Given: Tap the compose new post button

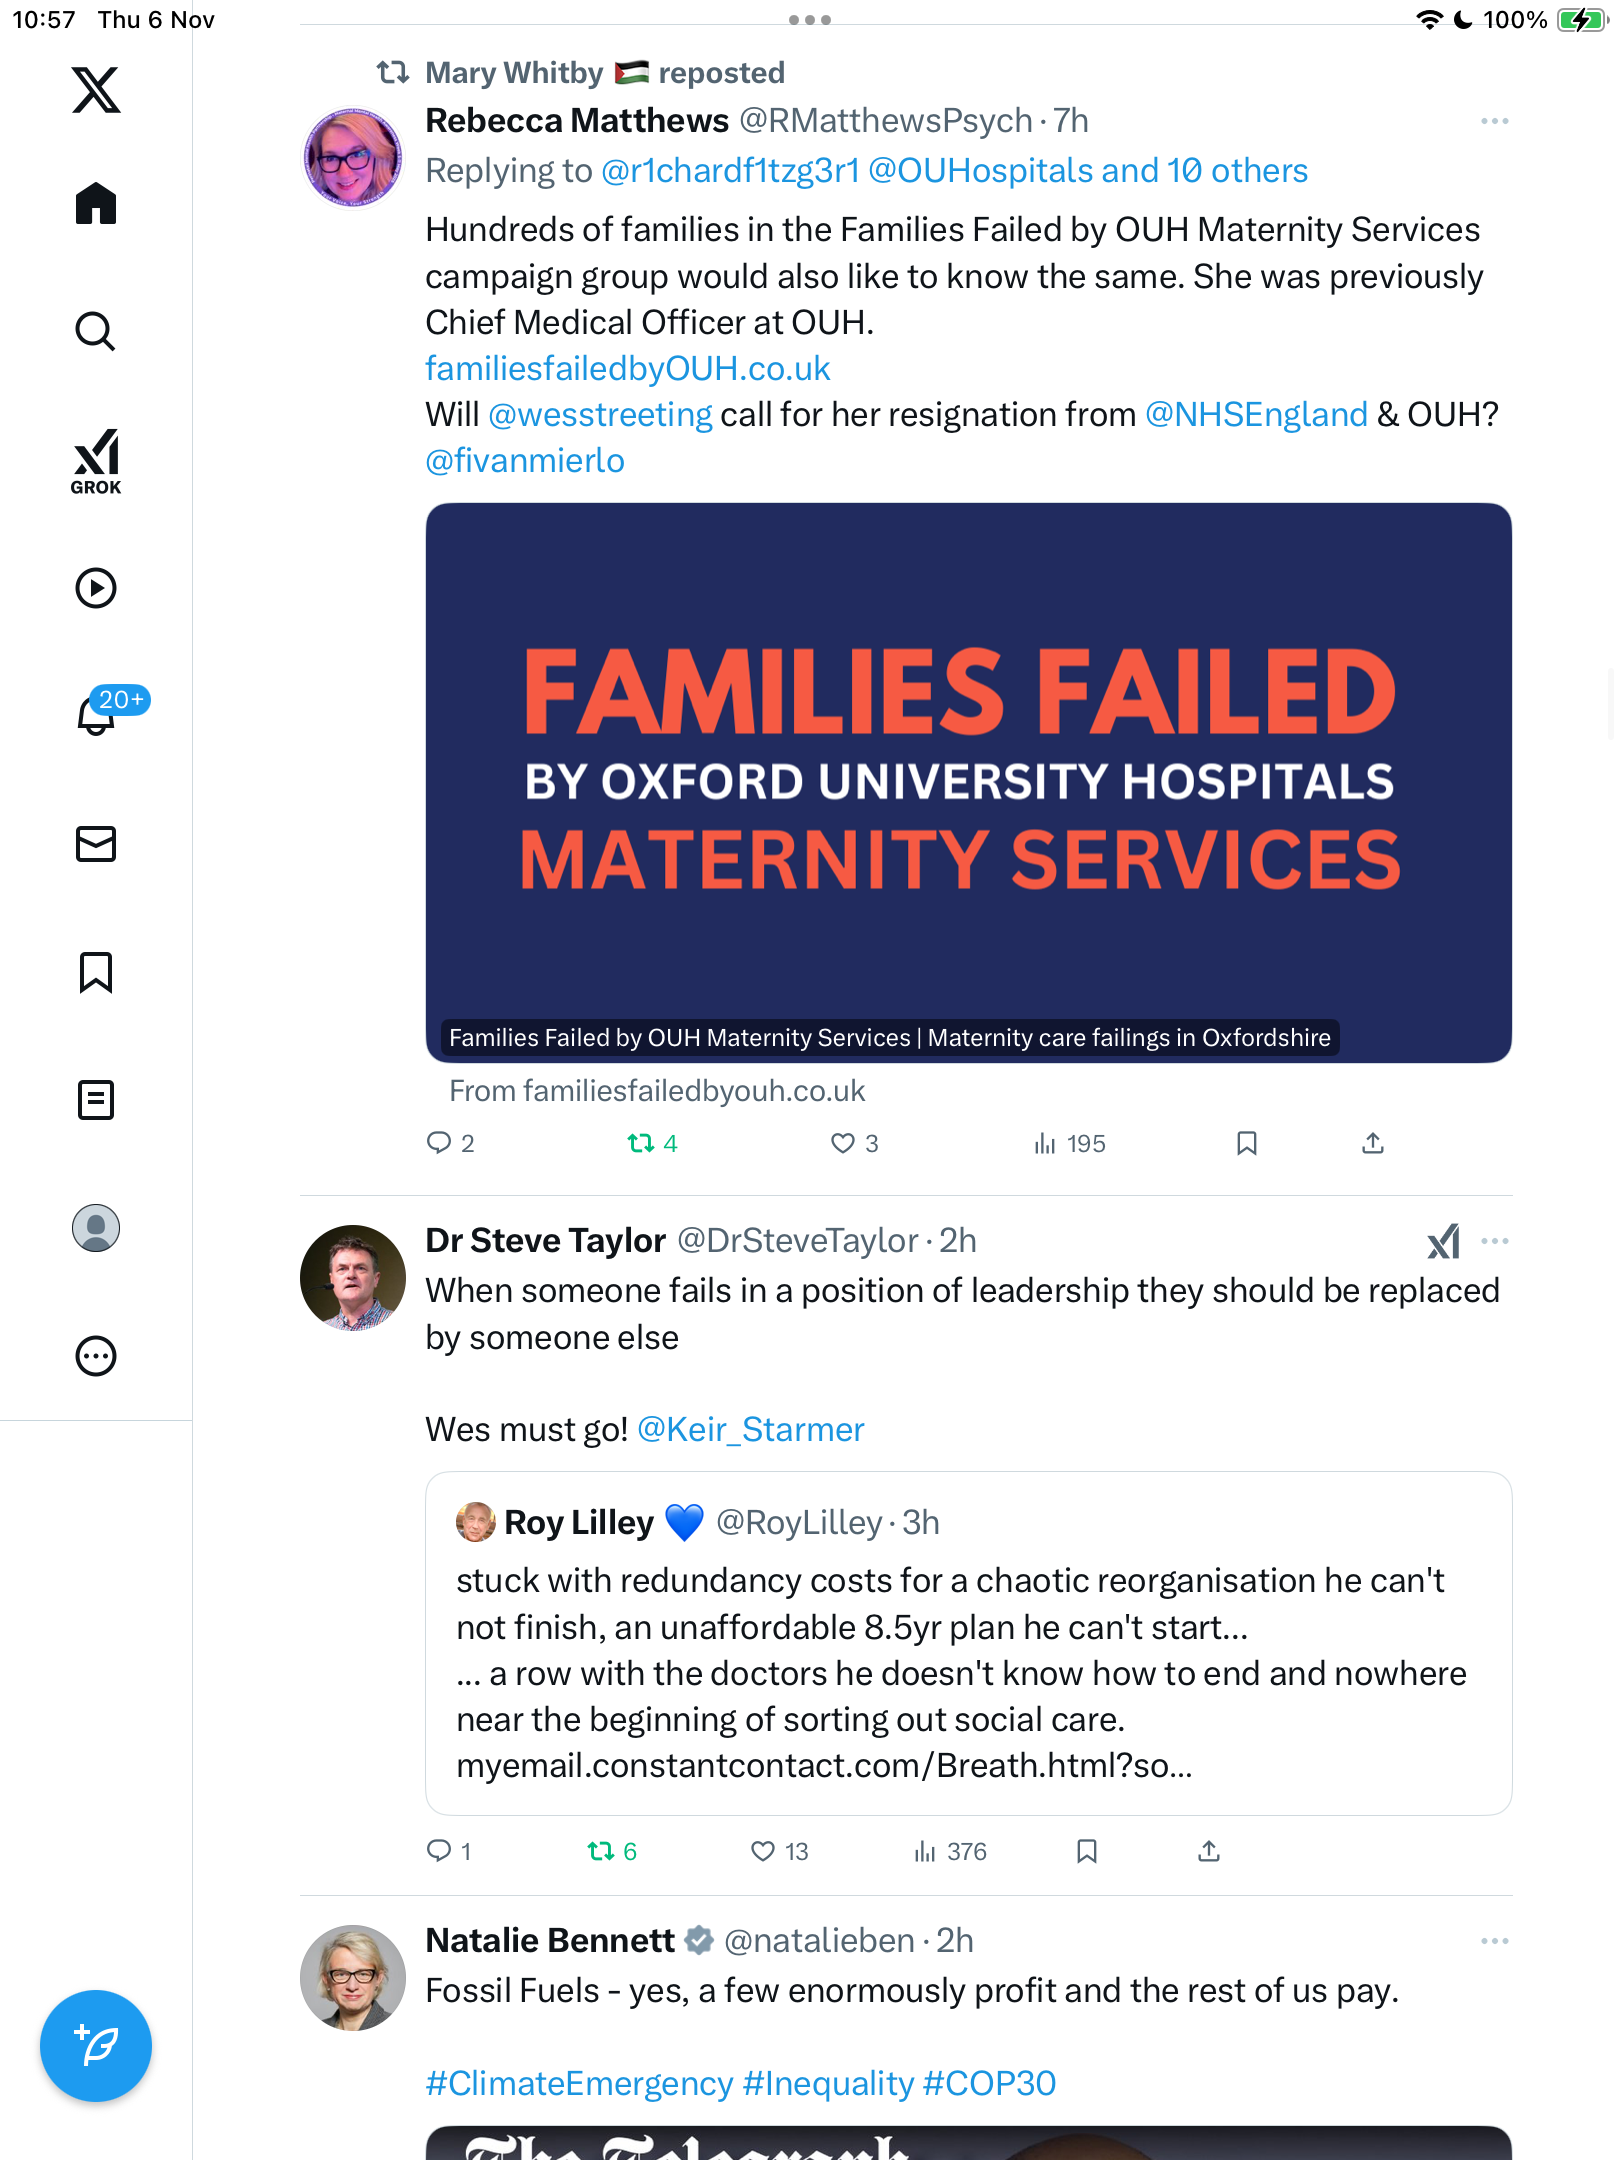Looking at the screenshot, I should (96, 2046).
